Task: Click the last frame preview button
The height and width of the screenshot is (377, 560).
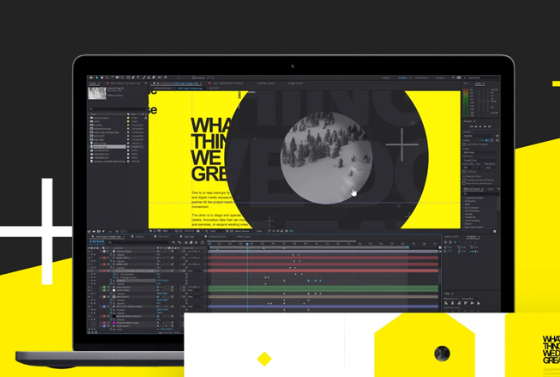Action: point(490,126)
